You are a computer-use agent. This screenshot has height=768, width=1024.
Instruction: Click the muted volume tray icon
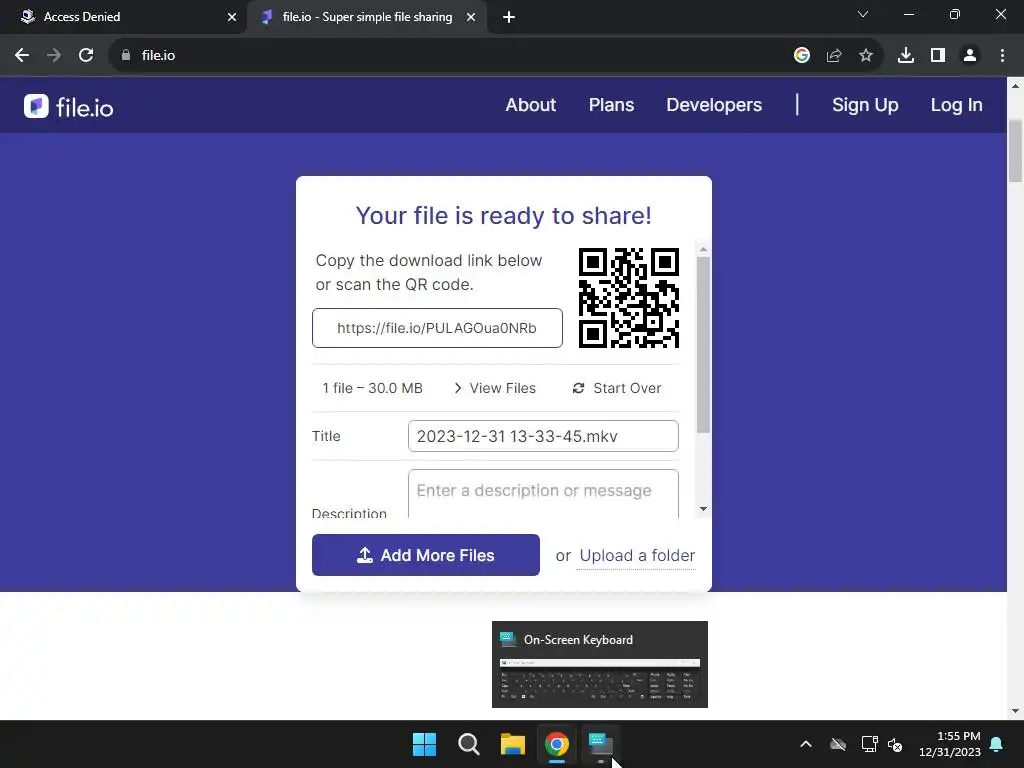point(895,744)
